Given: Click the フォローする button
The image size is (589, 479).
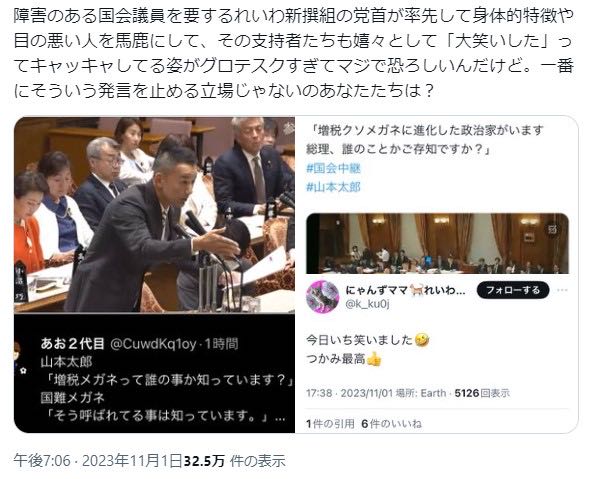Looking at the screenshot, I should 513,290.
